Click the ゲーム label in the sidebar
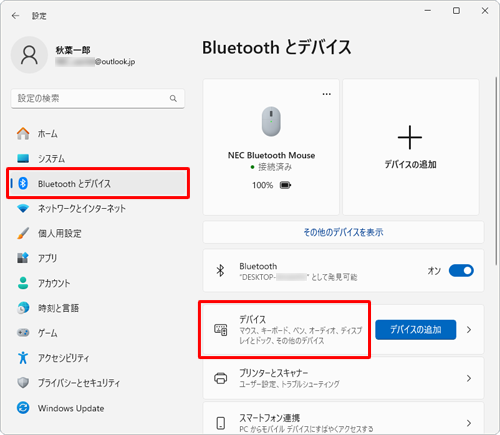Viewport: 500px width, 435px height. (48, 333)
